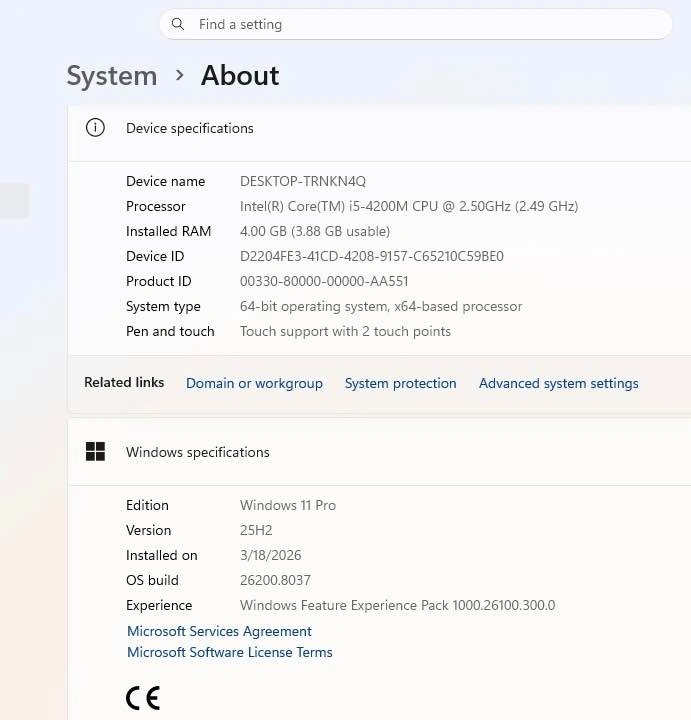The image size is (691, 720).
Task: Select the 64-bit operating system text
Action: pos(381,306)
